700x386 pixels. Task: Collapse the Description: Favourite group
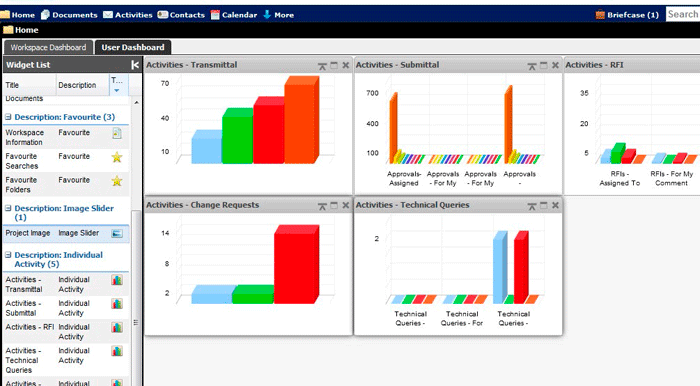click(8, 117)
